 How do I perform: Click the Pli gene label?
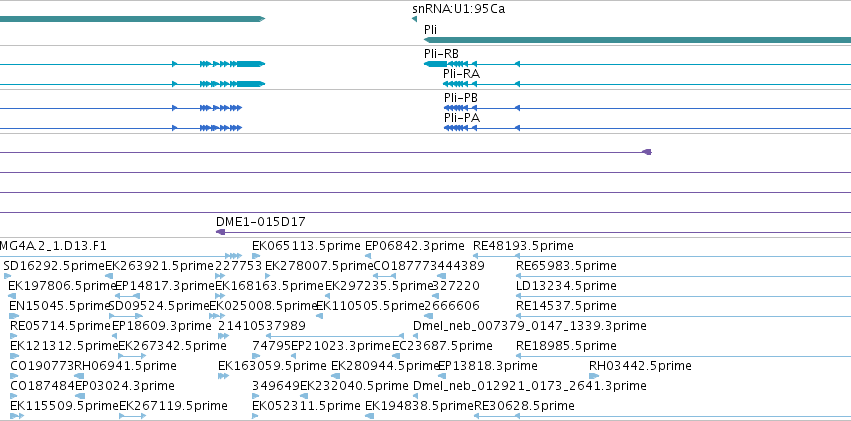pyautogui.click(x=430, y=30)
